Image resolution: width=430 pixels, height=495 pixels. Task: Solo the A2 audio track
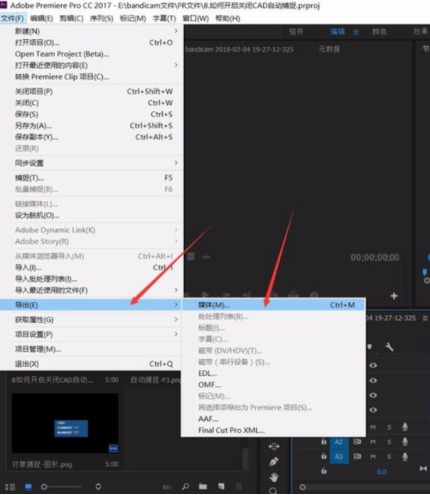tap(389, 442)
